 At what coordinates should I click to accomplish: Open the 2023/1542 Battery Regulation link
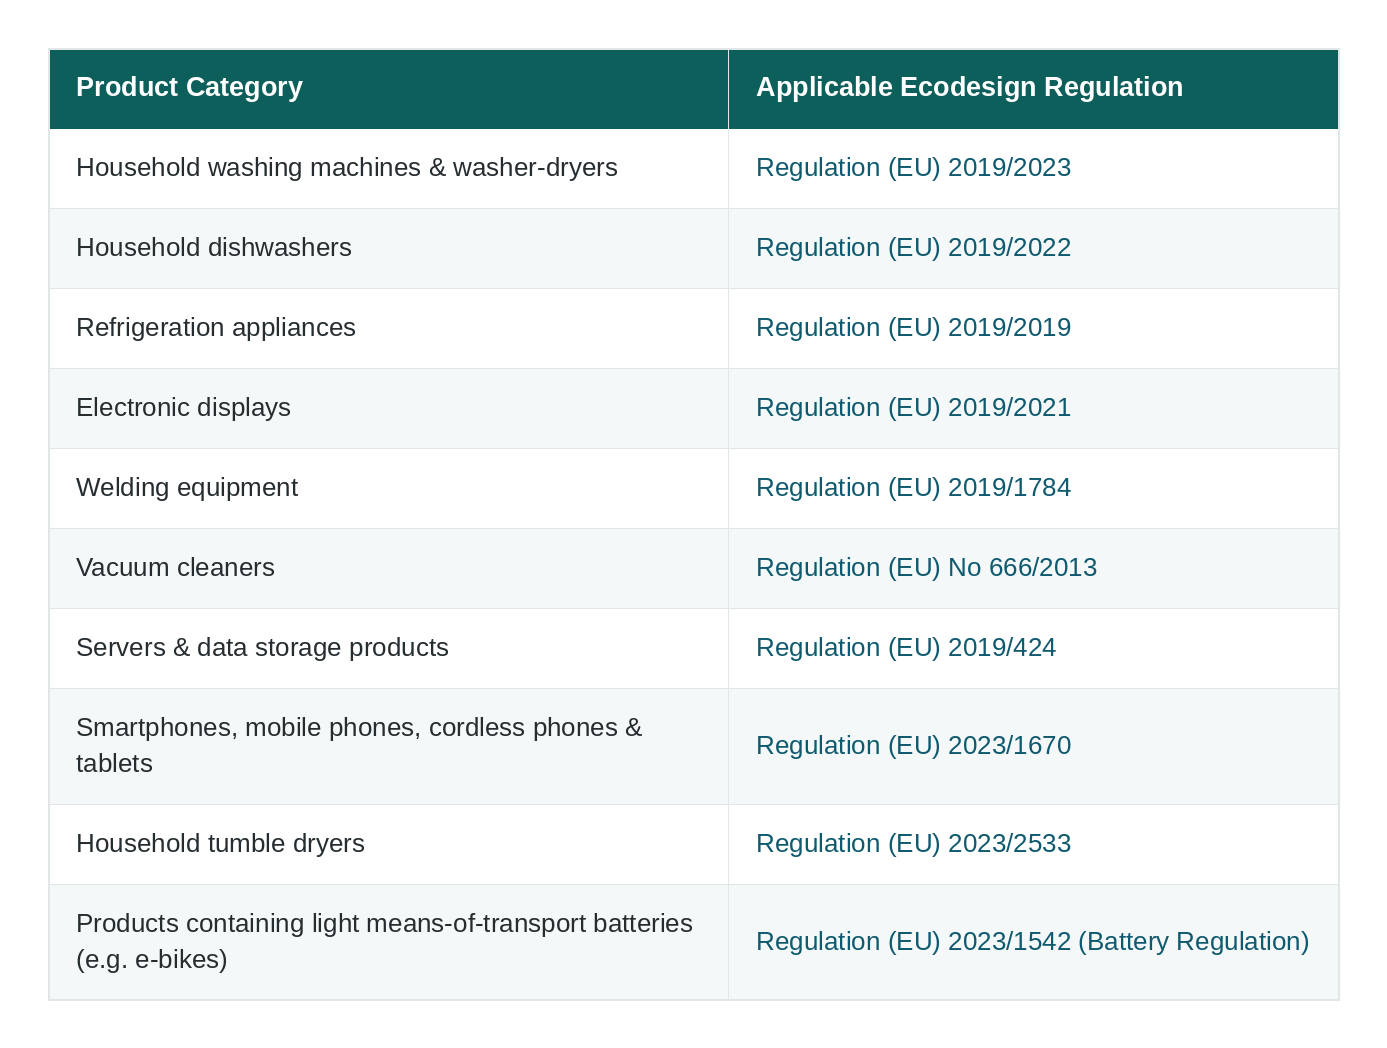[1032, 941]
